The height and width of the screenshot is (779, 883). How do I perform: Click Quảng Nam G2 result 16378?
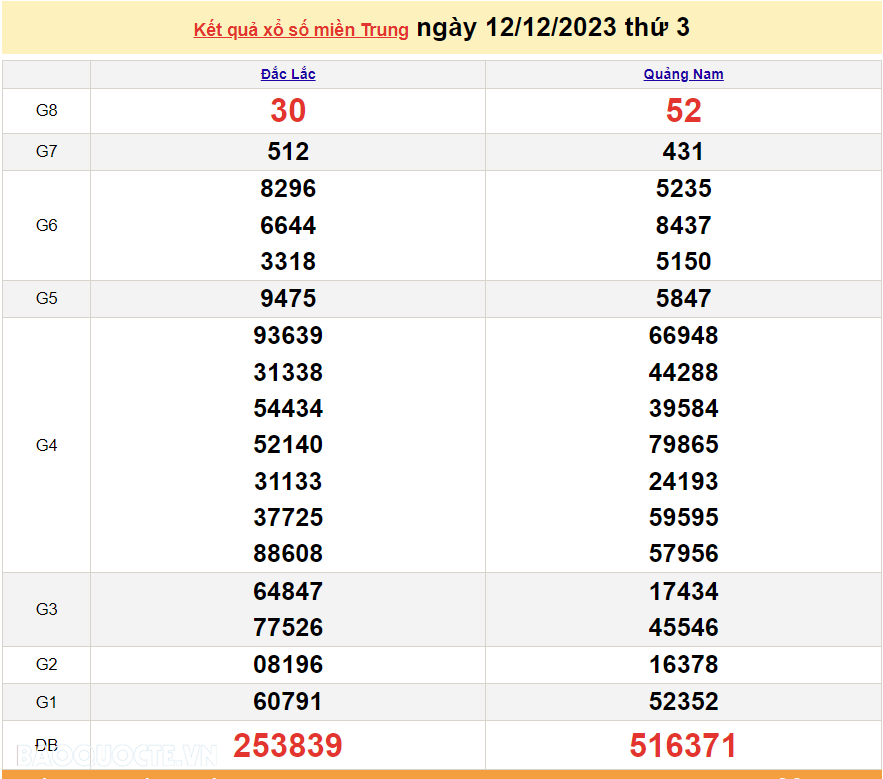[x=683, y=665]
